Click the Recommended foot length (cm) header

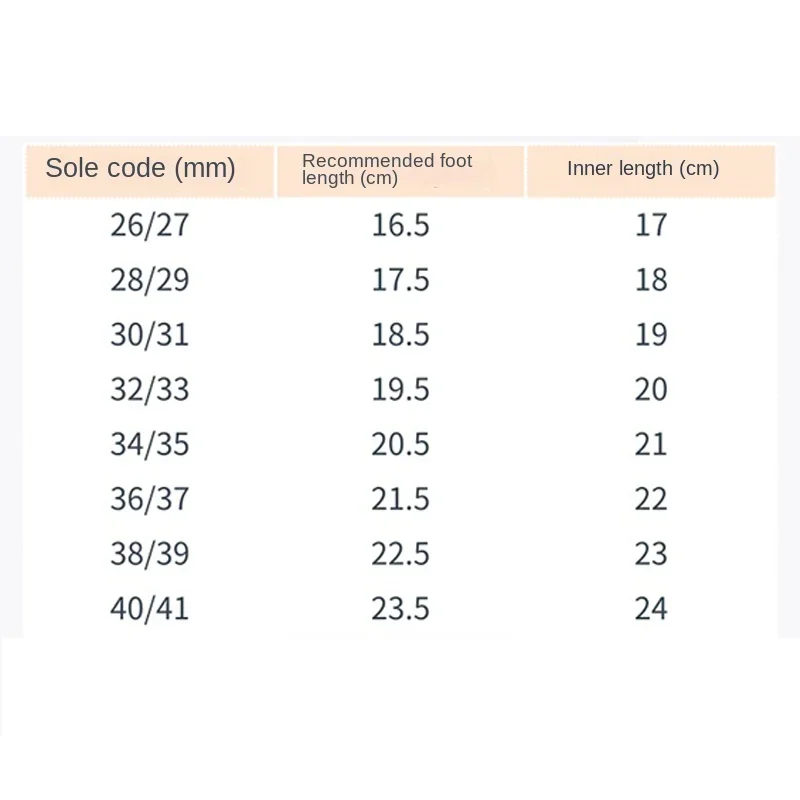(x=387, y=169)
